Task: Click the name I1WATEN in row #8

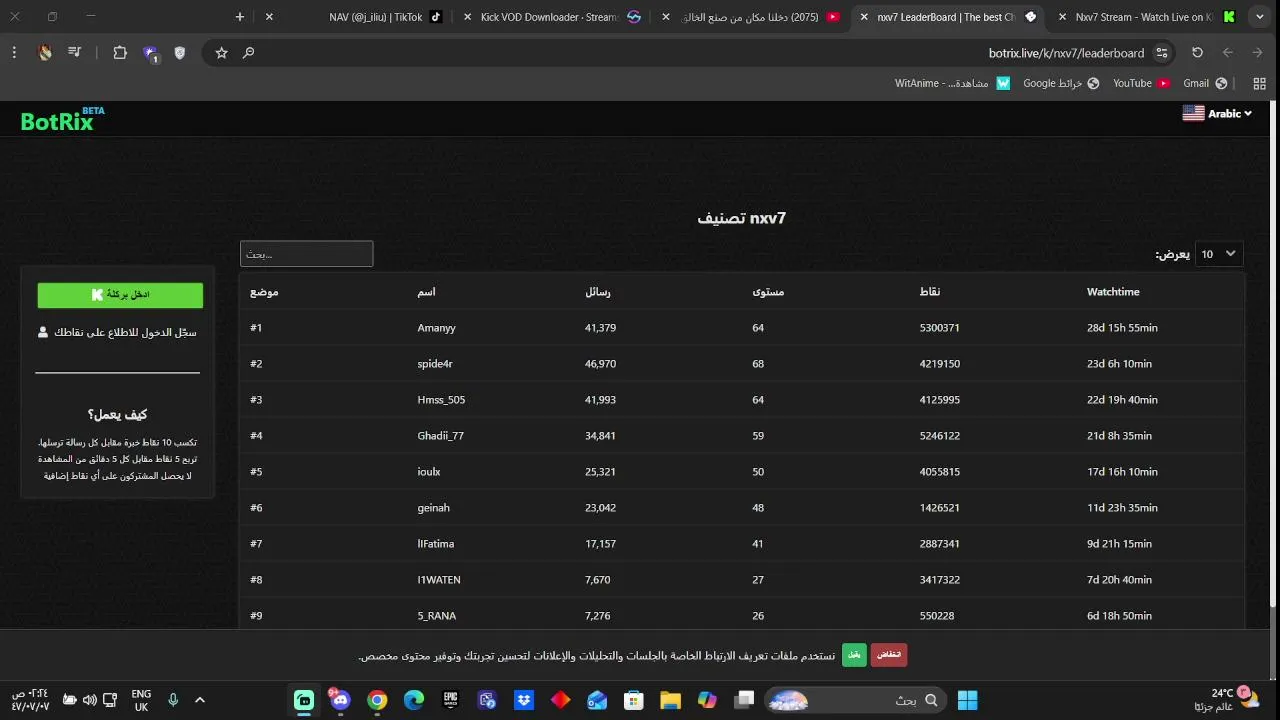Action: 439,580
